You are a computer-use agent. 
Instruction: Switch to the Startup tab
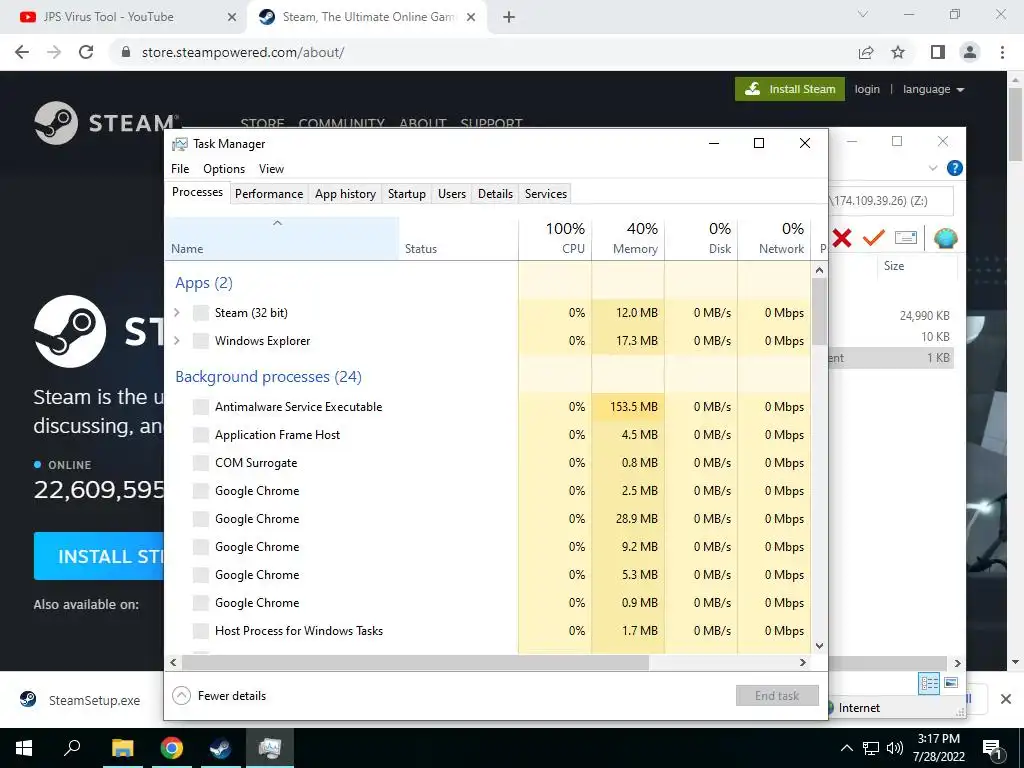406,193
